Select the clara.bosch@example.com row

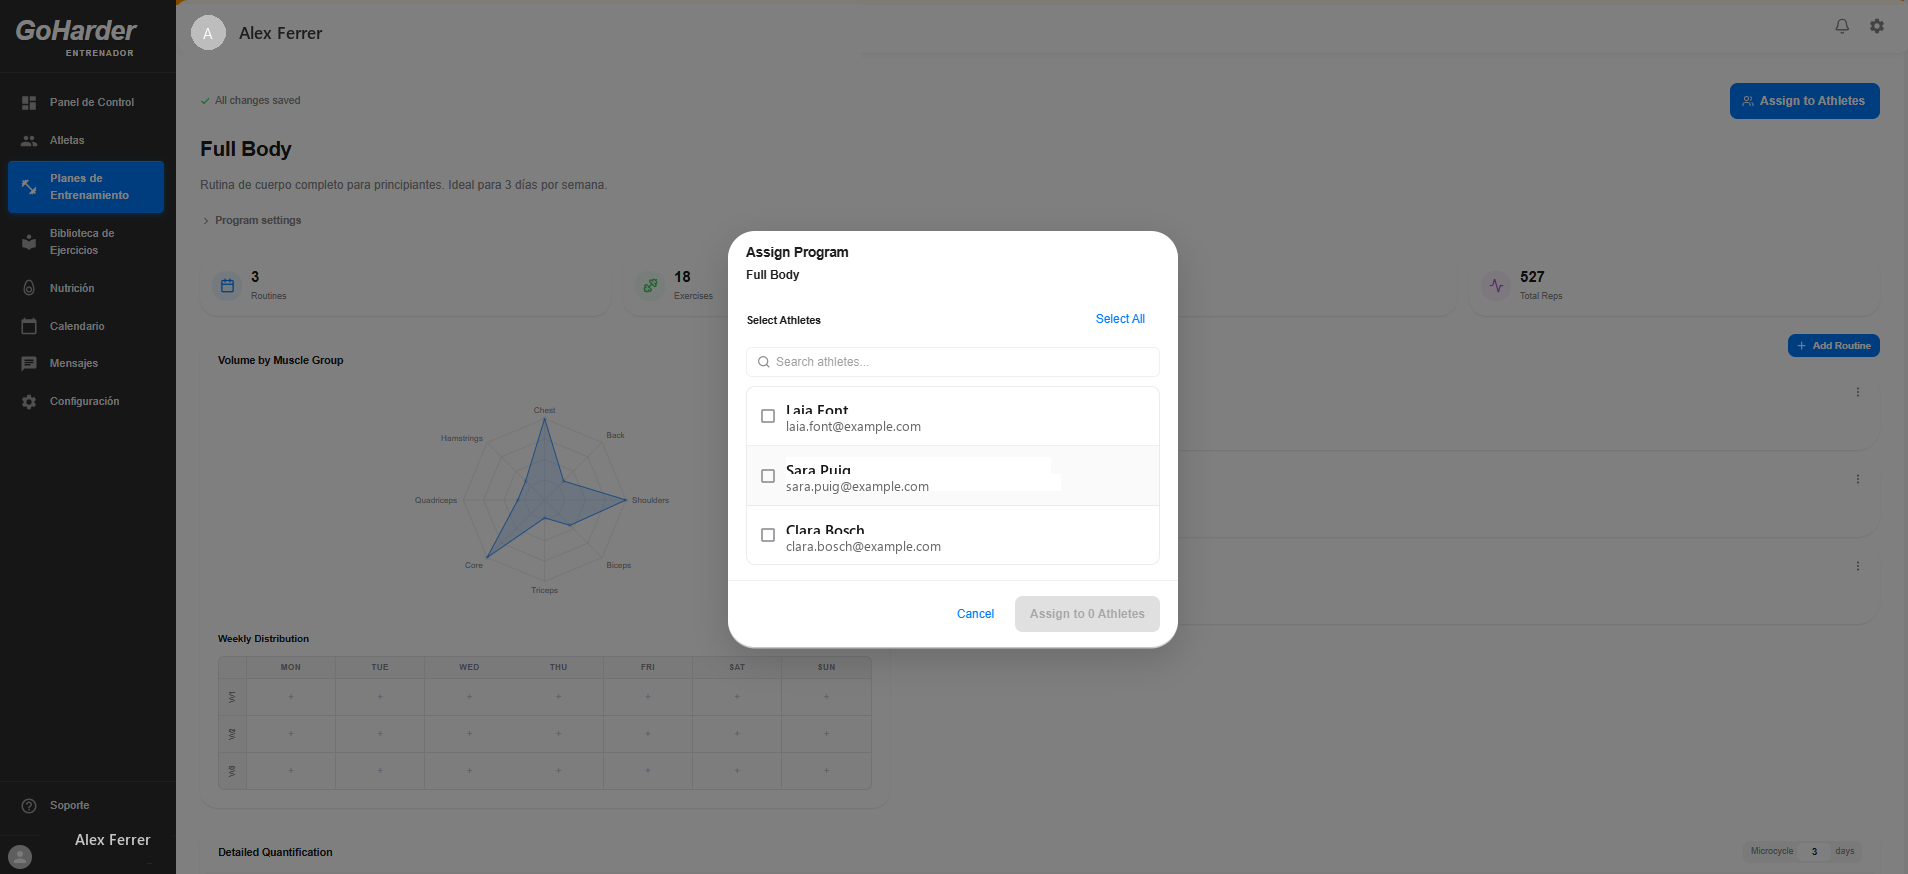pyautogui.click(x=953, y=536)
